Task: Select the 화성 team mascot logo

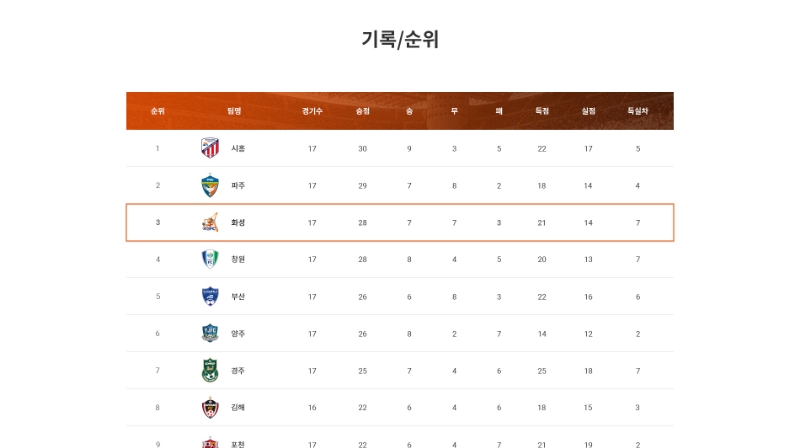Action: [210, 222]
